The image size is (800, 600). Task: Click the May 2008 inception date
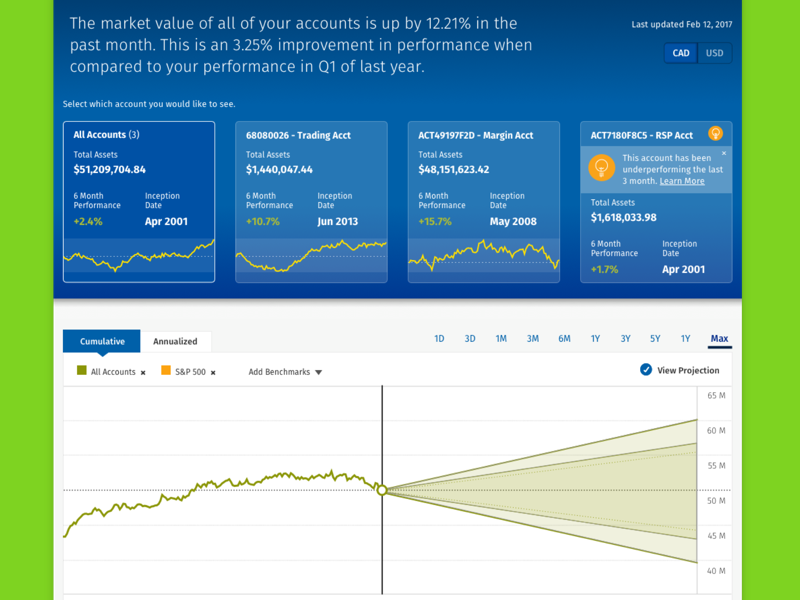pyautogui.click(x=513, y=221)
